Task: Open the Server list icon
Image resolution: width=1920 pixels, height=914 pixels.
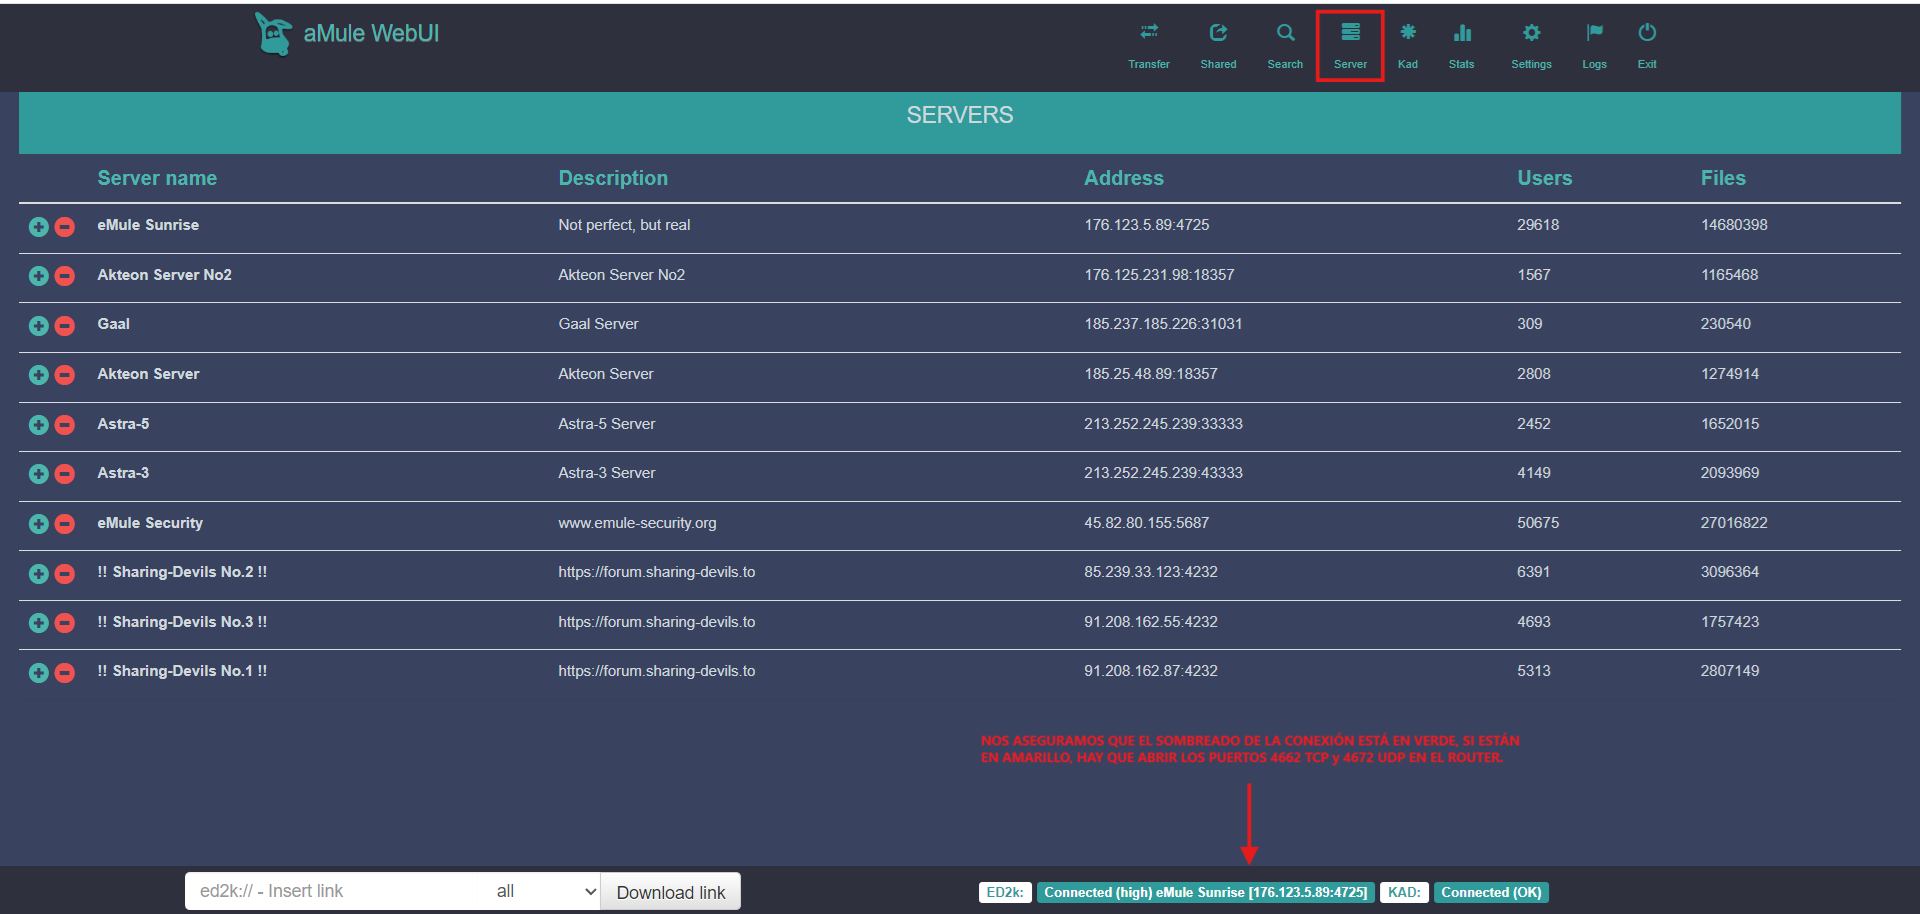Action: tap(1350, 33)
